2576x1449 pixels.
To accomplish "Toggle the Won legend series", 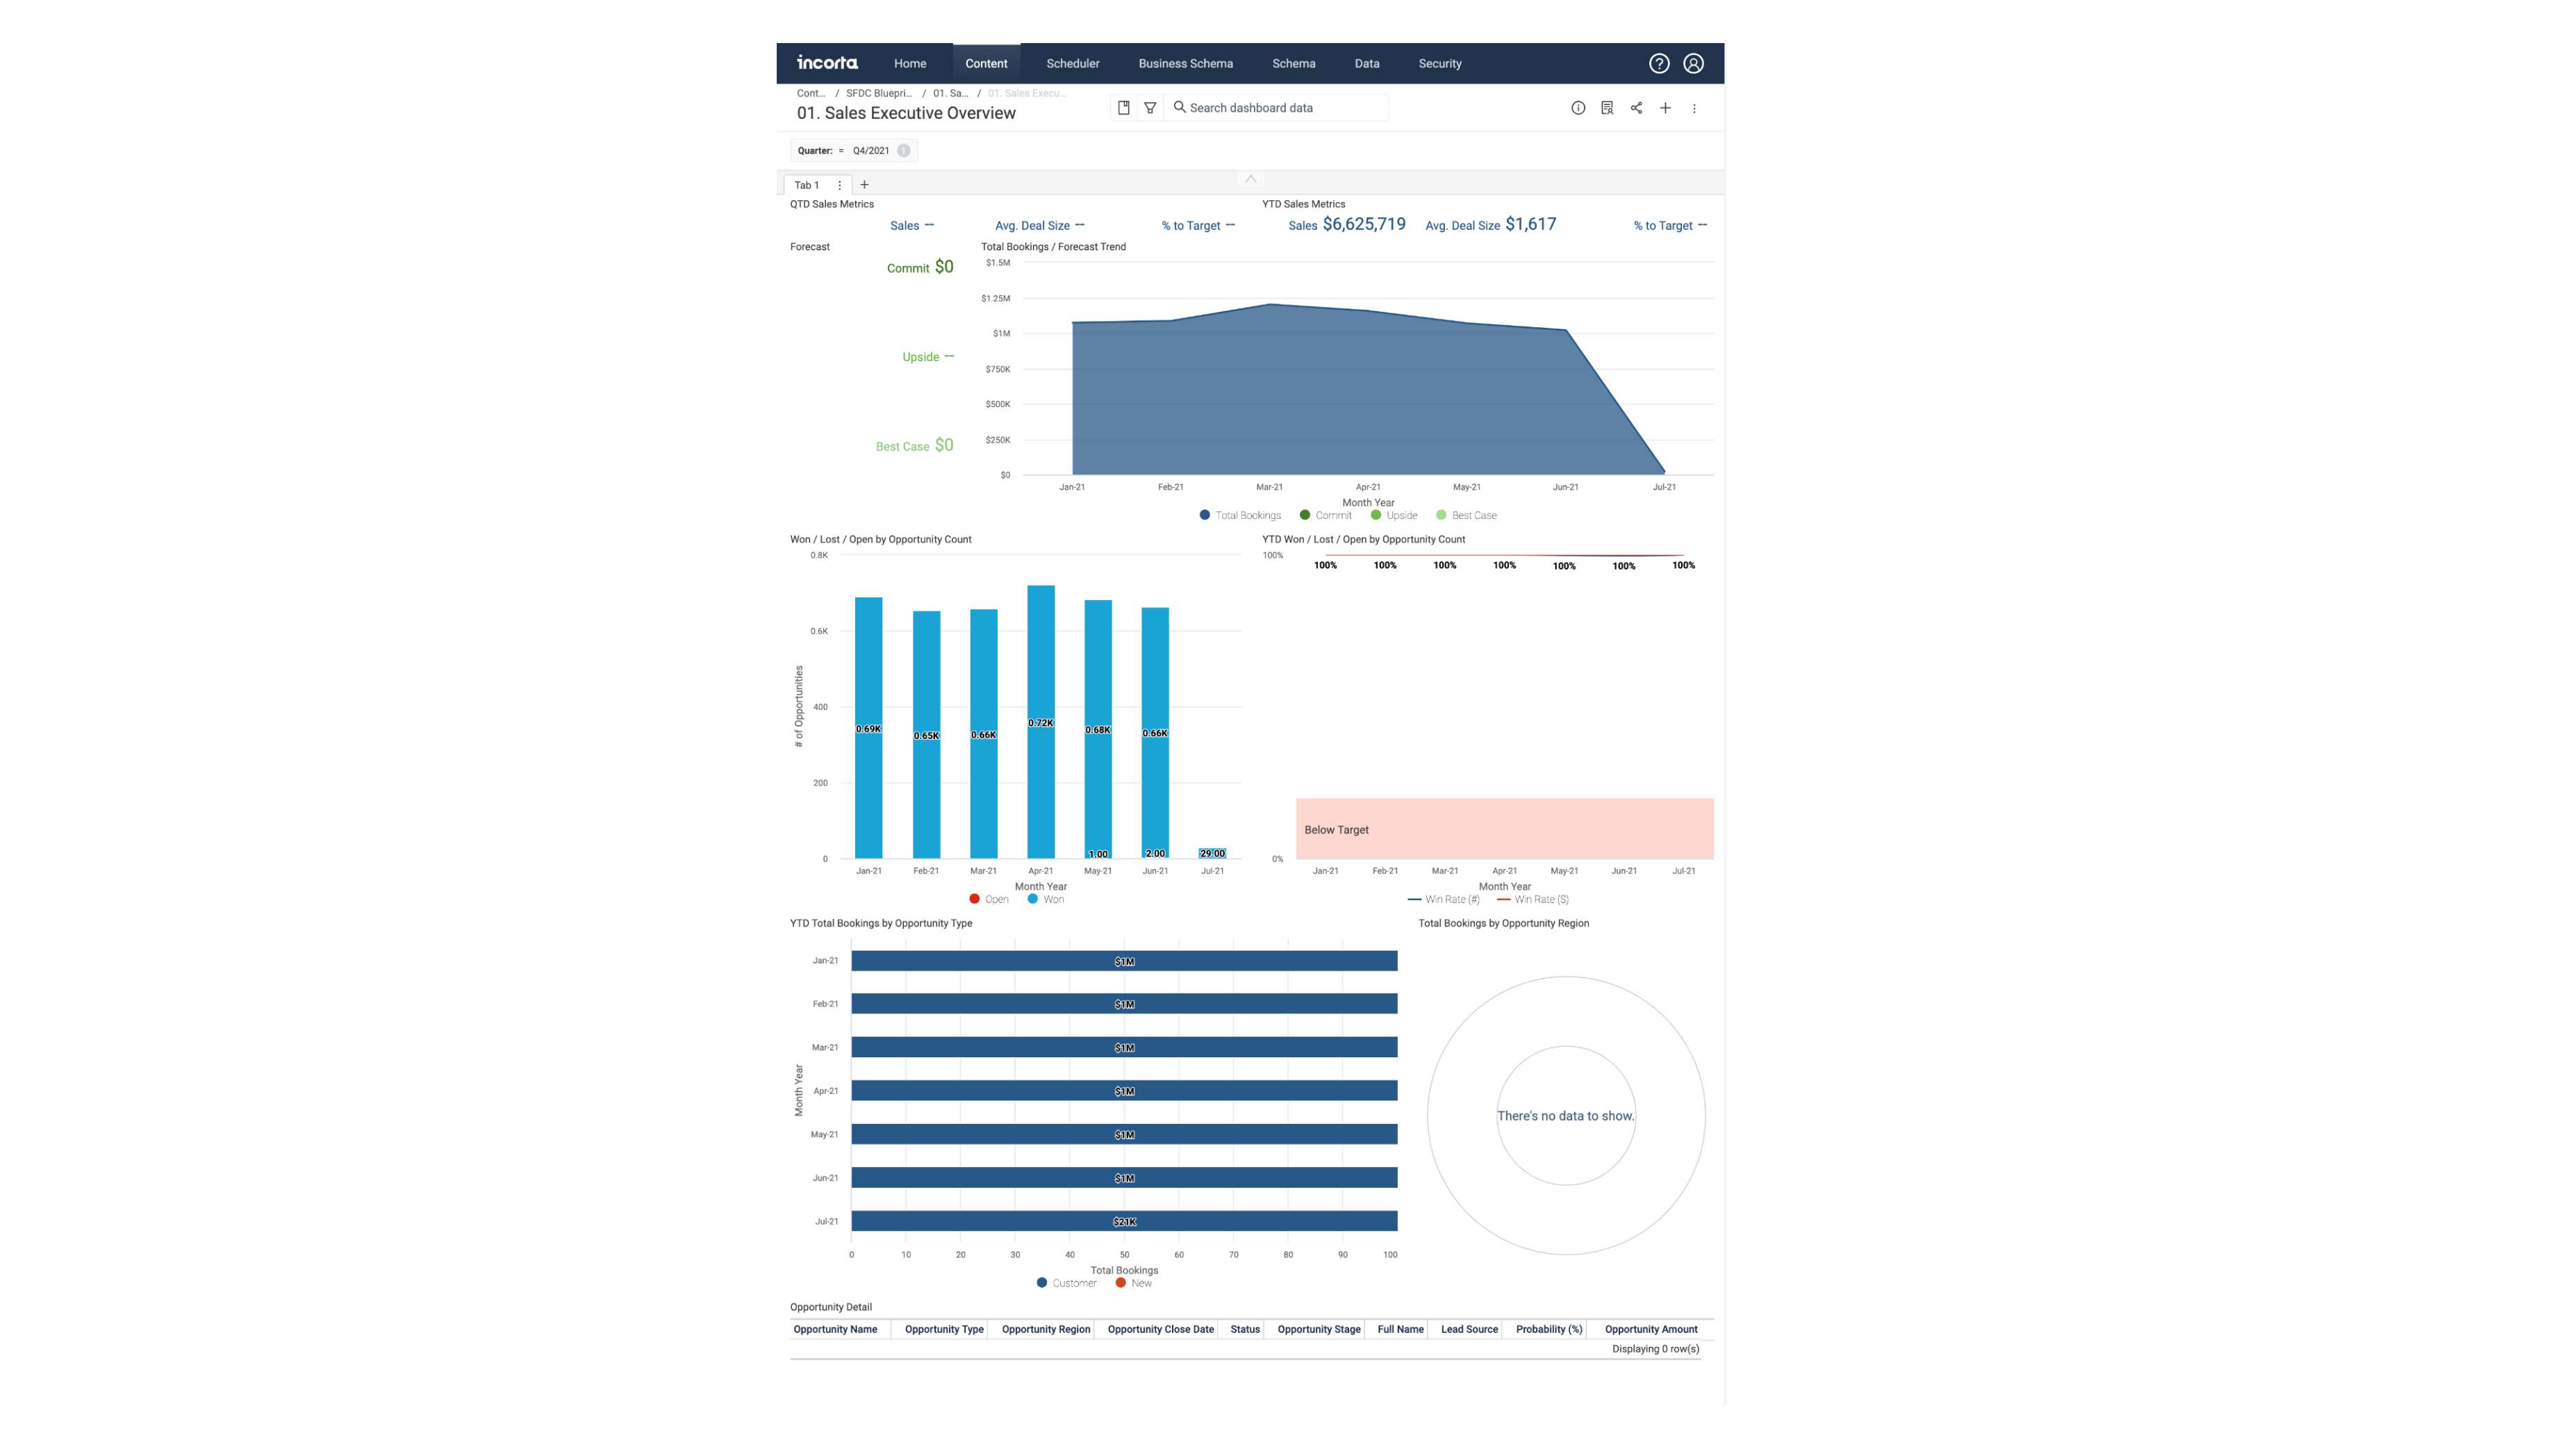I will (x=1045, y=899).
